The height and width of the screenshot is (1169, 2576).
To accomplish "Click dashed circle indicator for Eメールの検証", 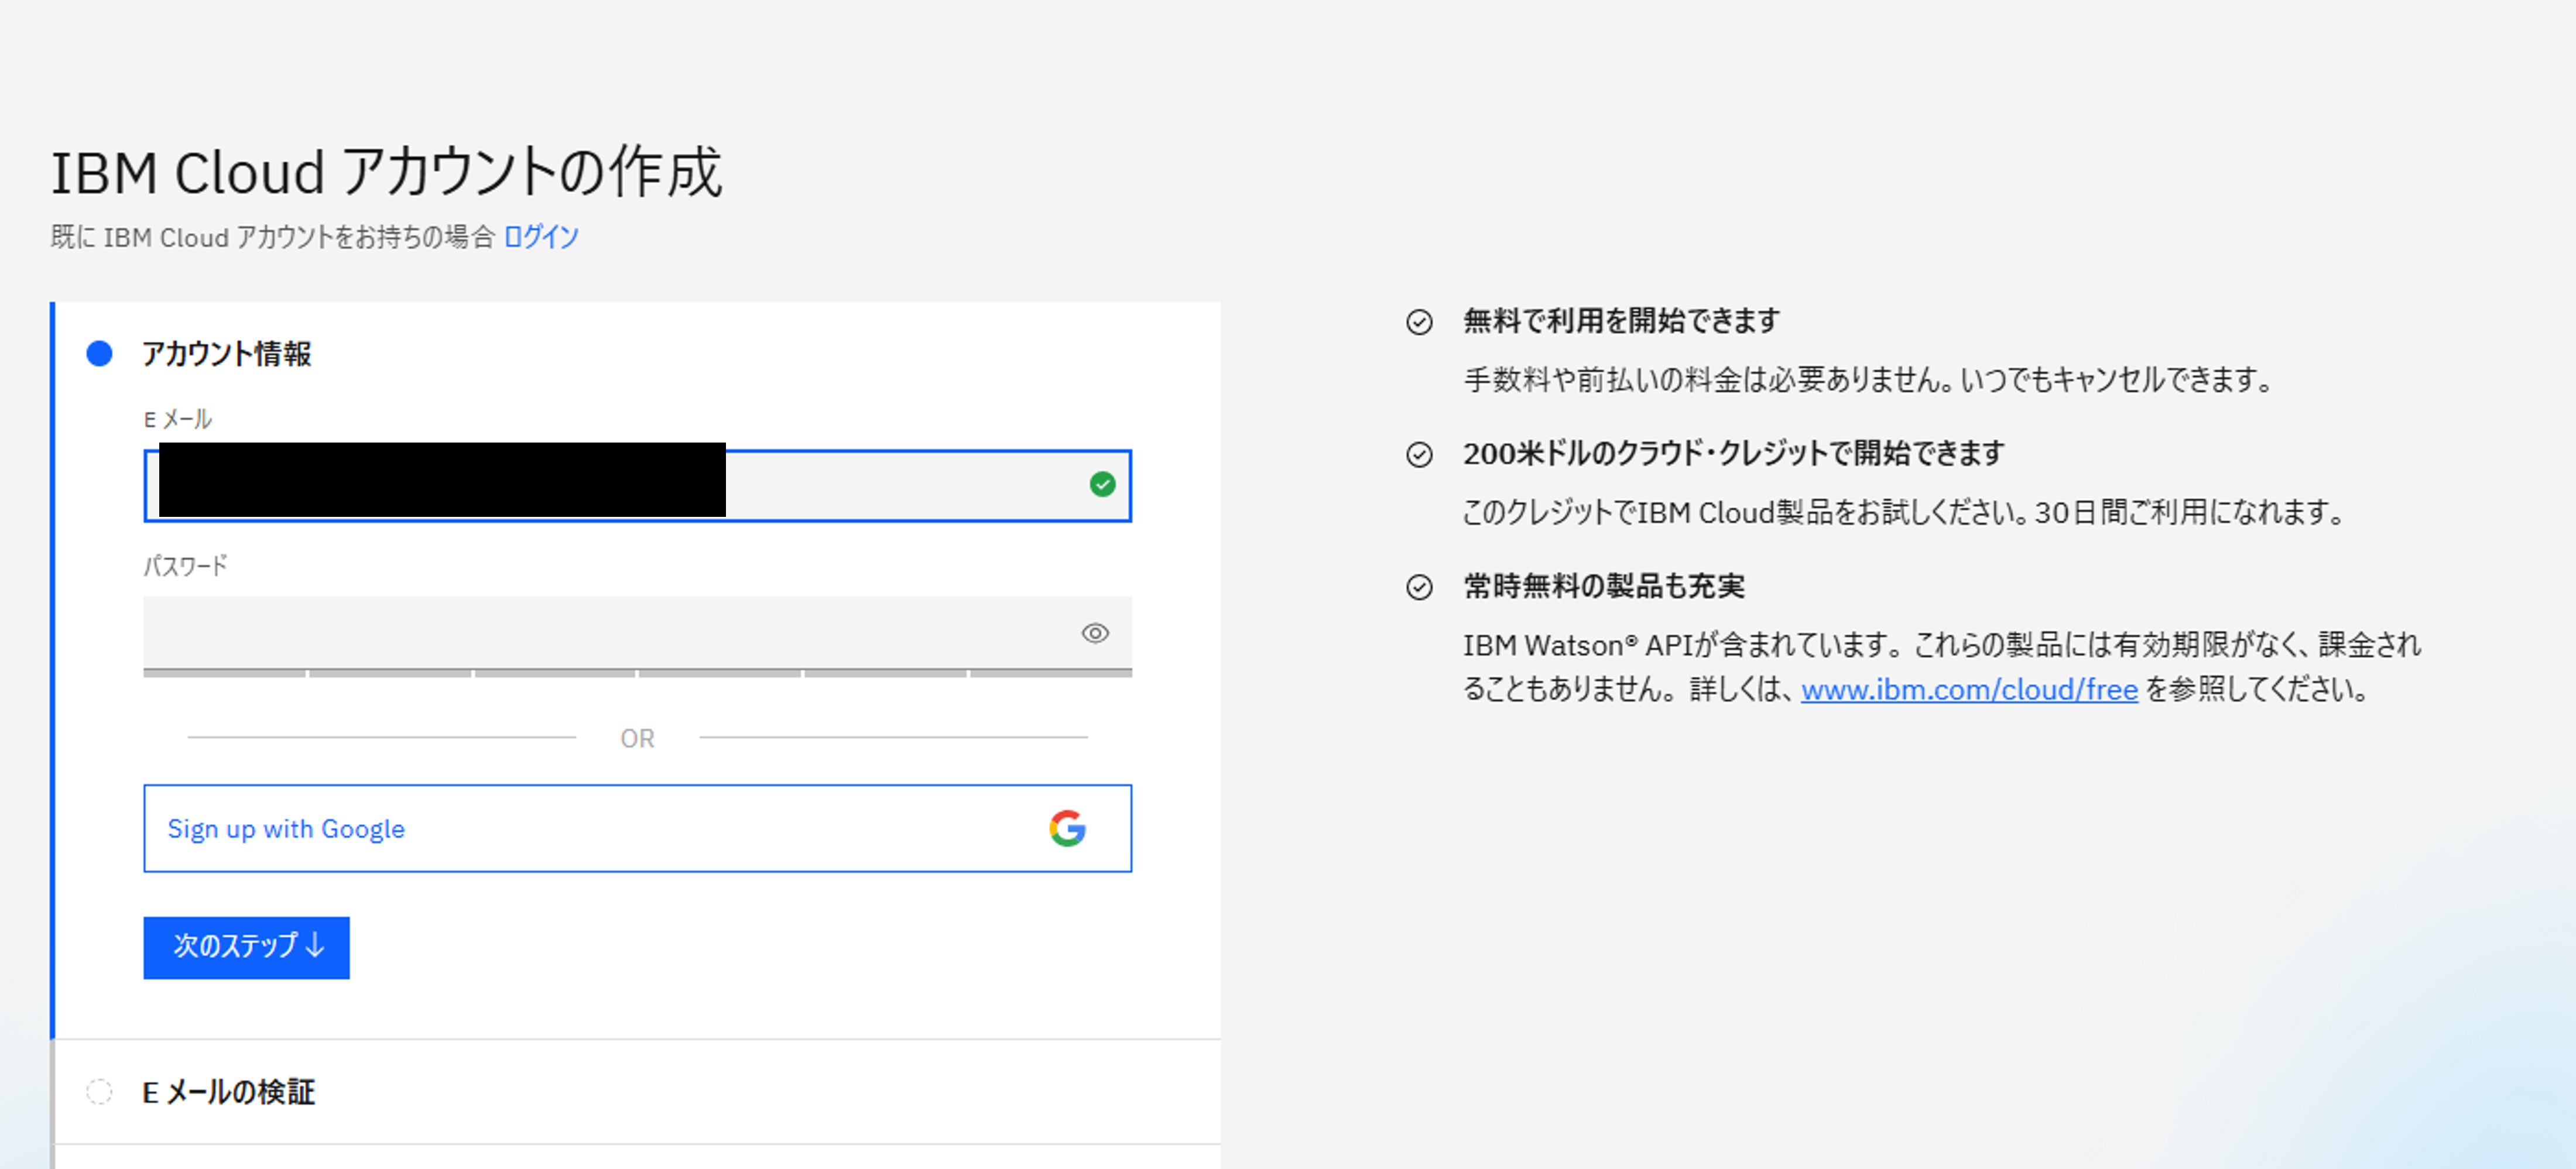I will point(99,1092).
